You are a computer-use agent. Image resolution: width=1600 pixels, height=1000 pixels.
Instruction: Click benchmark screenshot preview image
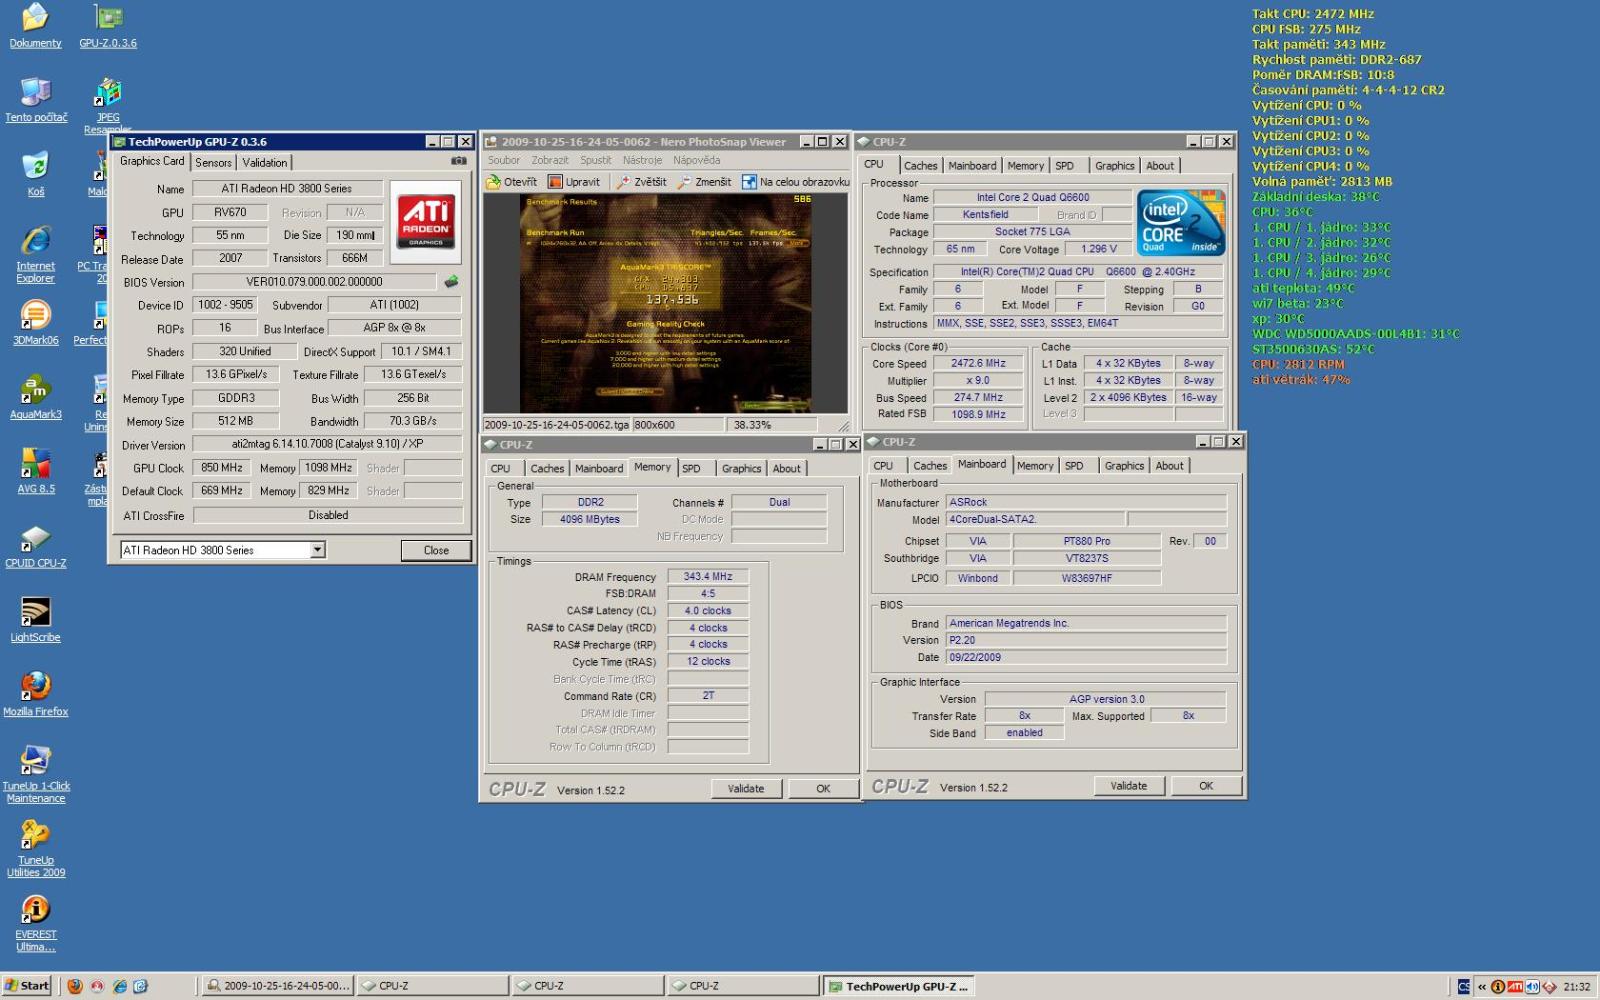pyautogui.click(x=665, y=303)
